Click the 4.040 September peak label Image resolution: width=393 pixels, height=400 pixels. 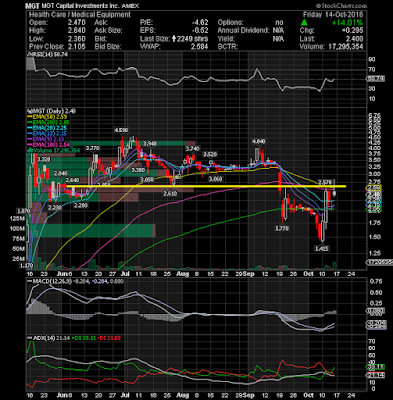coord(259,141)
